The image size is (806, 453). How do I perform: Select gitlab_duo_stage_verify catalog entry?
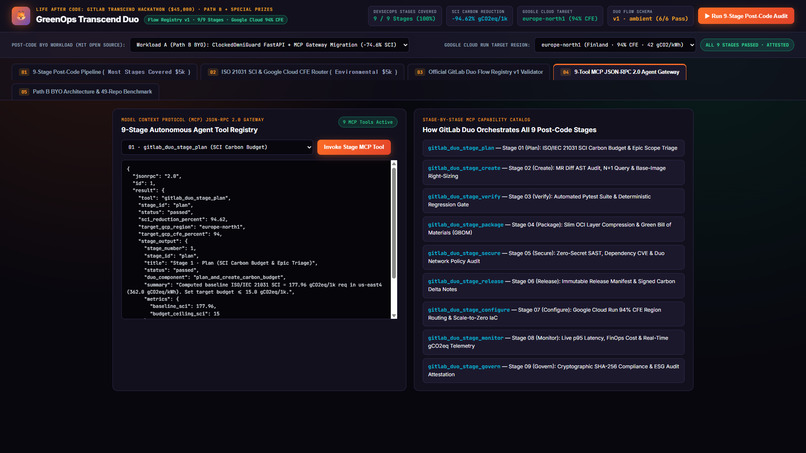[553, 201]
